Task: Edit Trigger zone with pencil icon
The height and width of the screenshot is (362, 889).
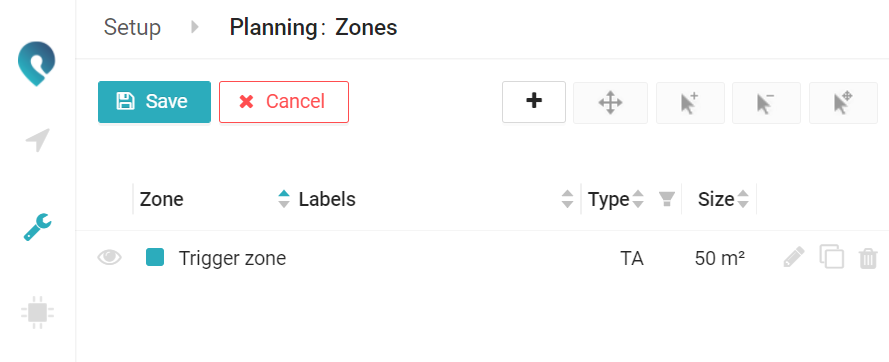Action: (x=794, y=258)
